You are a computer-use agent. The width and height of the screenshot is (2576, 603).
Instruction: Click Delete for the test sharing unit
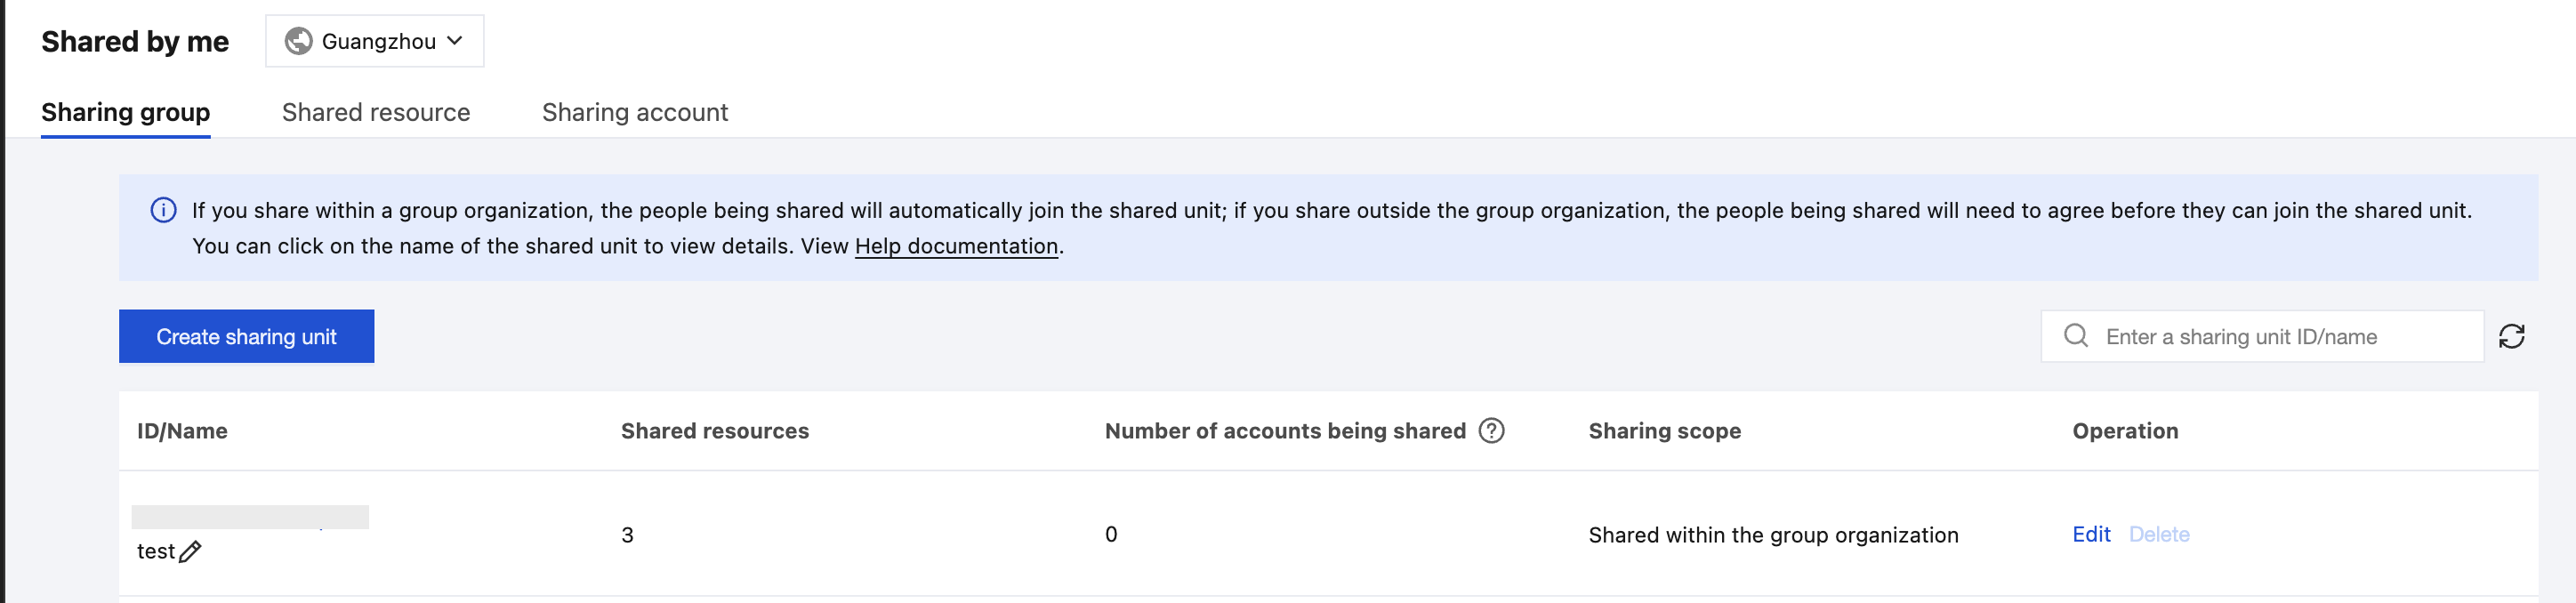coord(2158,535)
